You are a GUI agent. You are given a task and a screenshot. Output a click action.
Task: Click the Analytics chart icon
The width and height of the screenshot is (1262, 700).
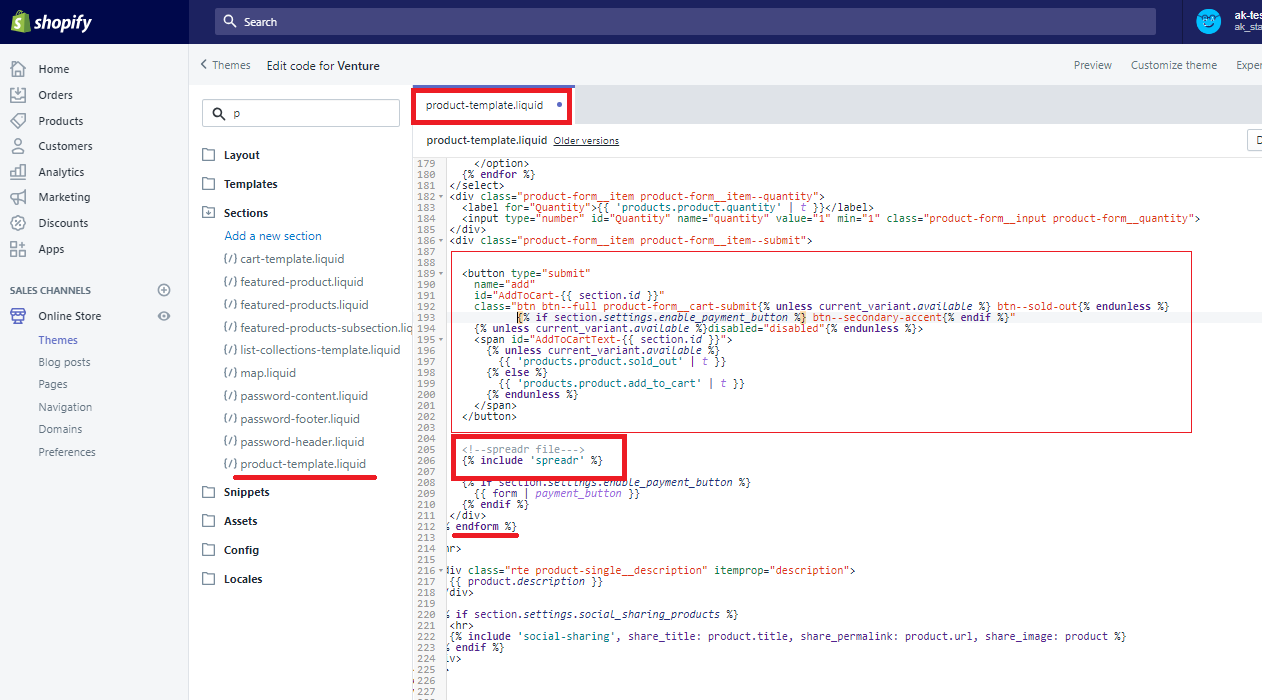[18, 172]
